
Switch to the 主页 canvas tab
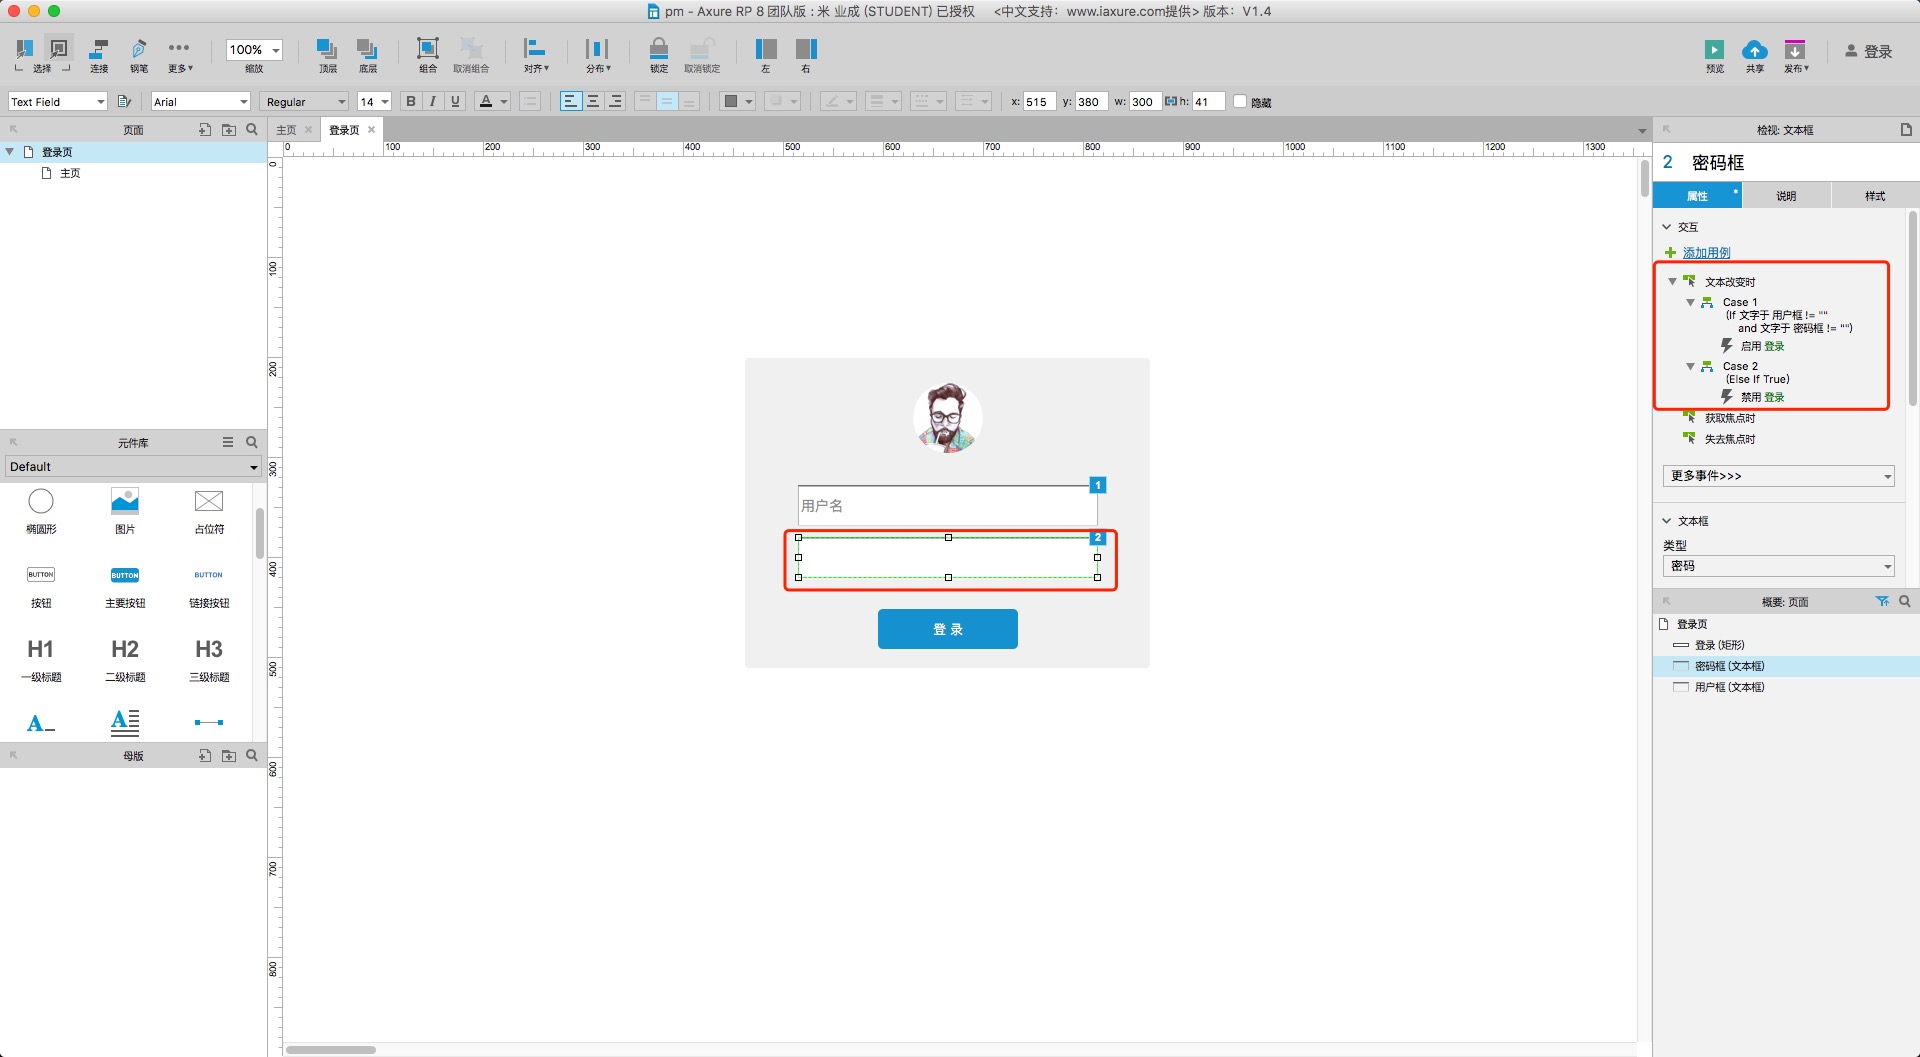click(286, 130)
